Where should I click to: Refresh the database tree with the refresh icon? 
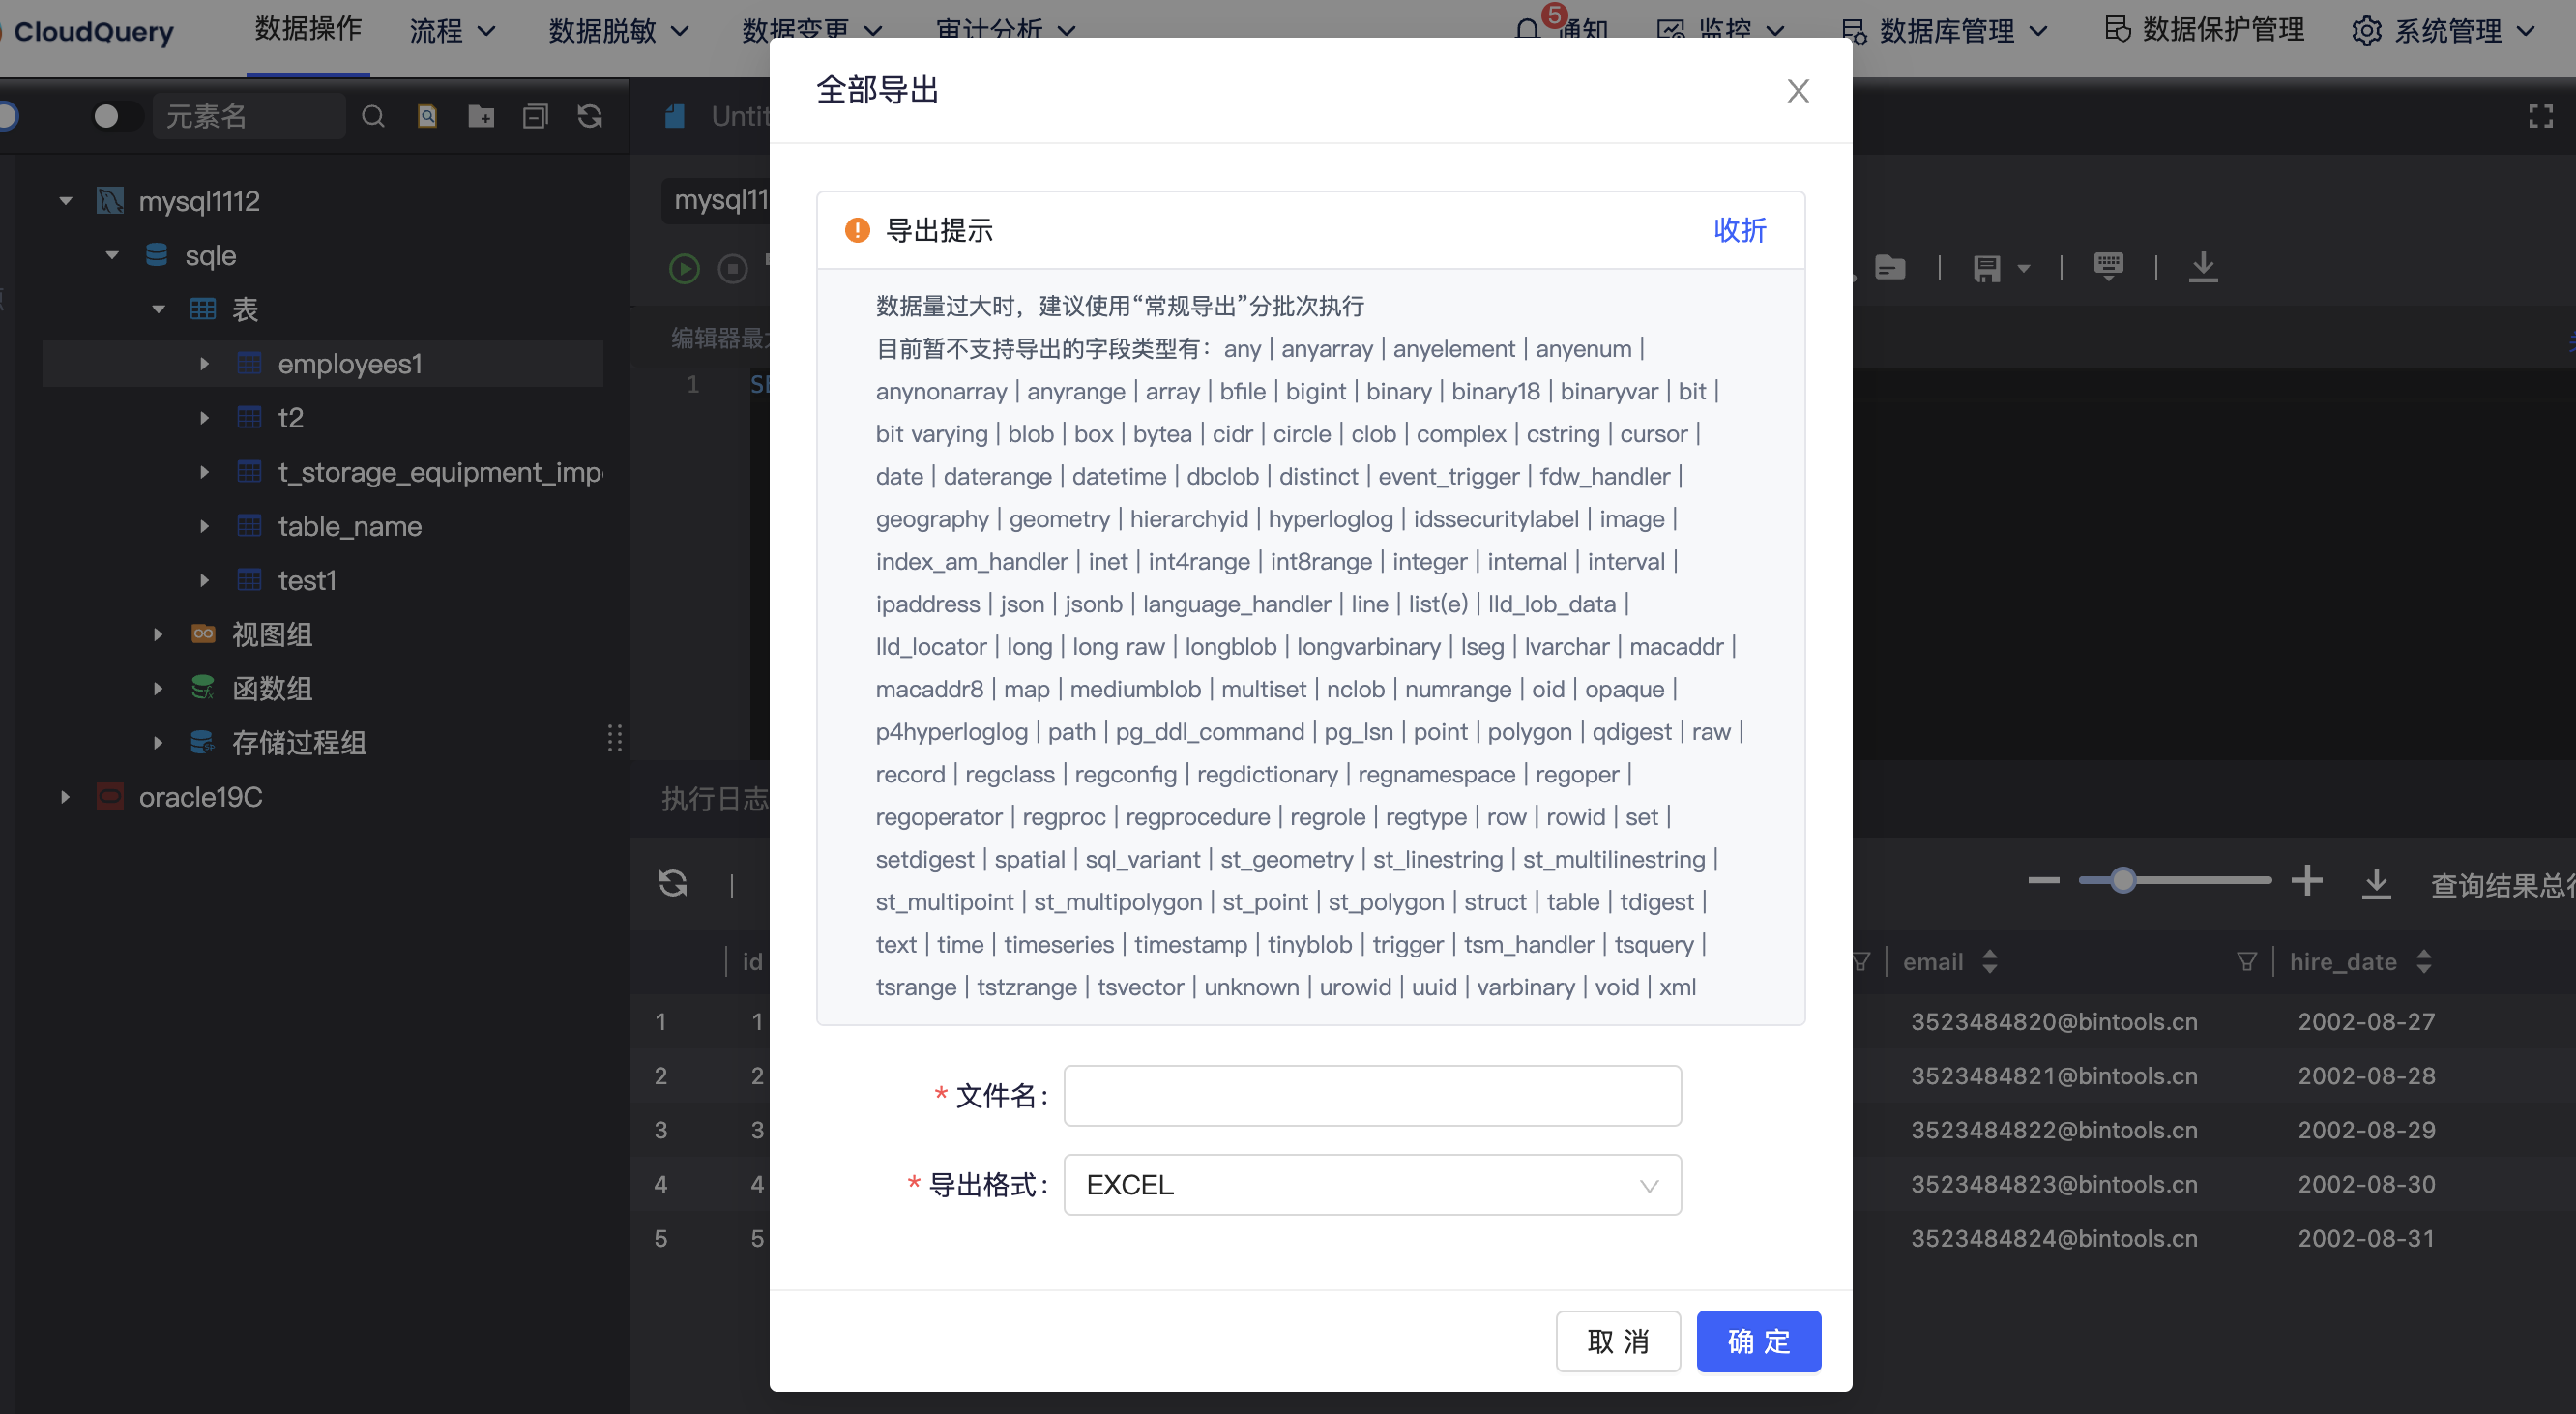point(589,116)
